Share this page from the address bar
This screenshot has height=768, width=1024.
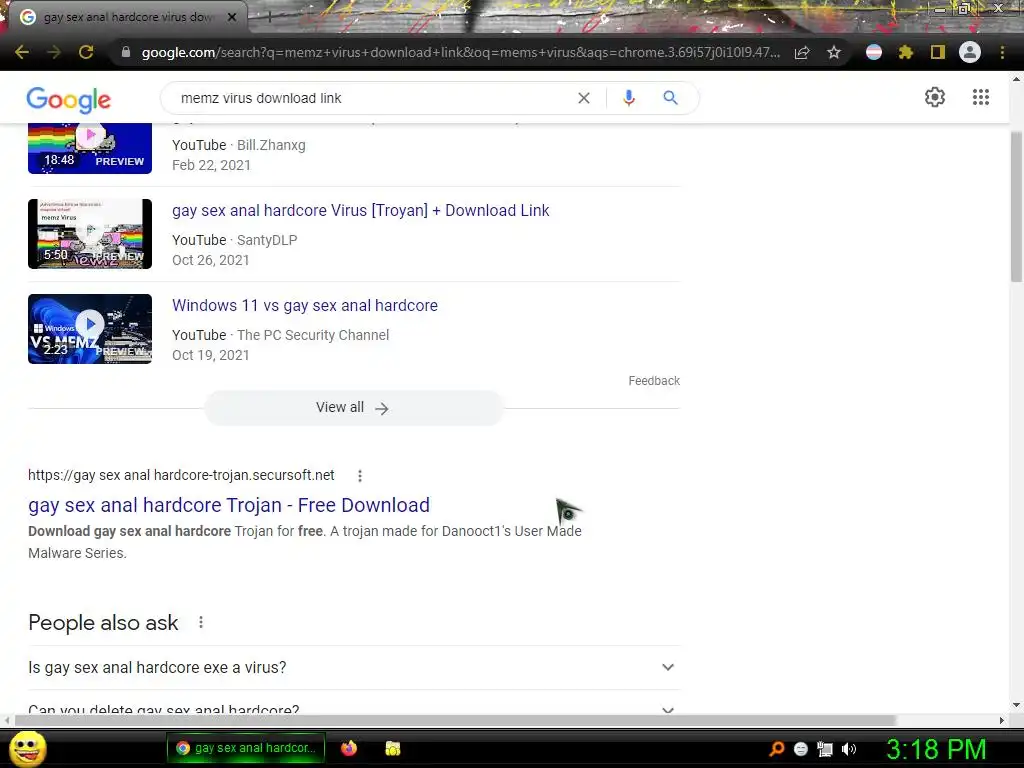802,52
